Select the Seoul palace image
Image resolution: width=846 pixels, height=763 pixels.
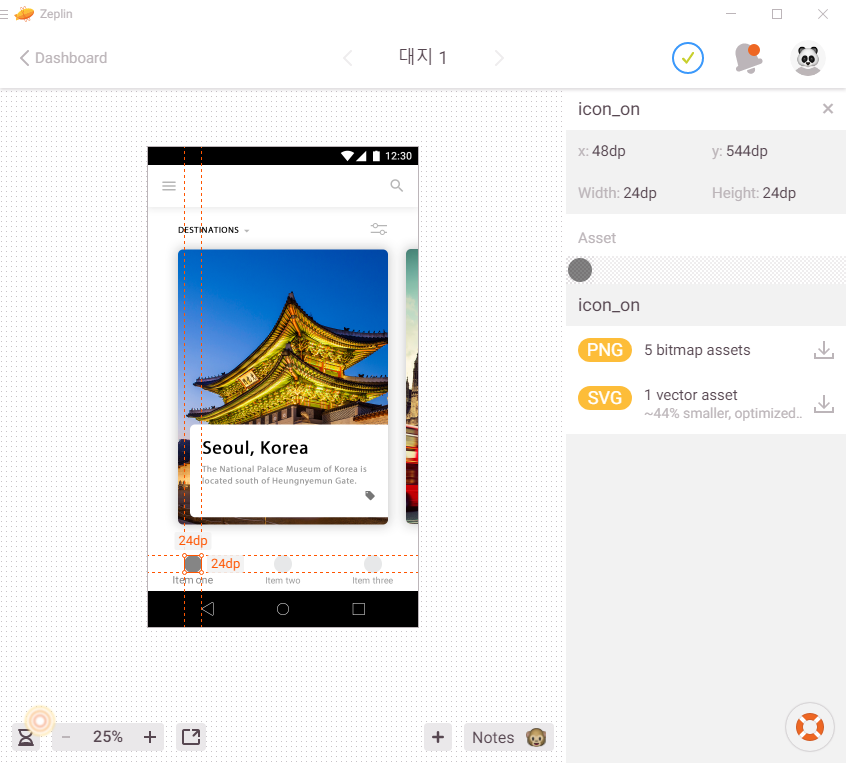click(x=283, y=337)
